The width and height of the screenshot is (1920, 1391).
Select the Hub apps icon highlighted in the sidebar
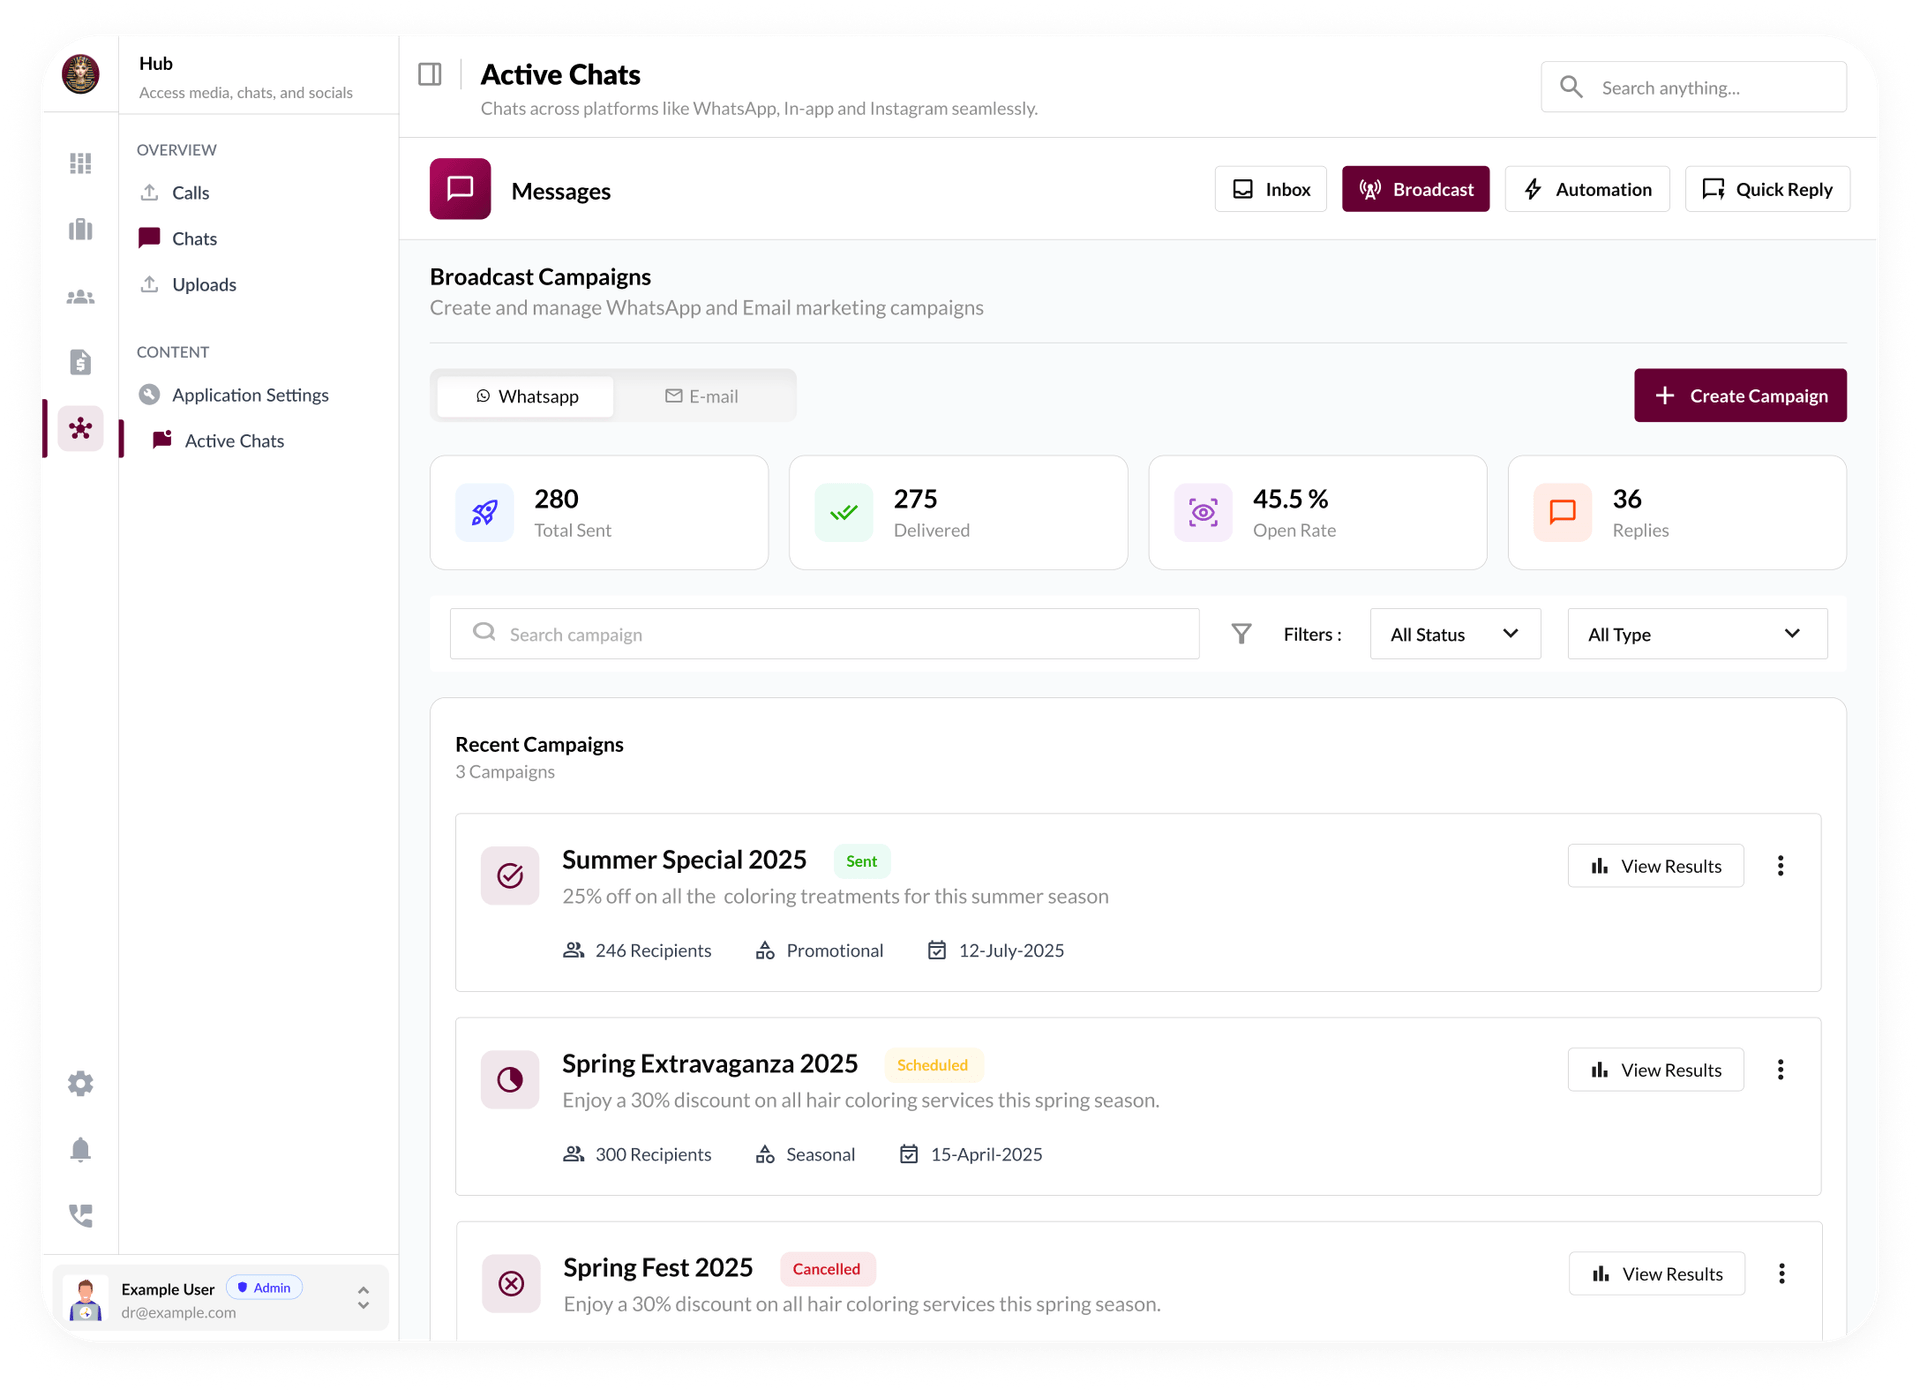click(x=80, y=429)
